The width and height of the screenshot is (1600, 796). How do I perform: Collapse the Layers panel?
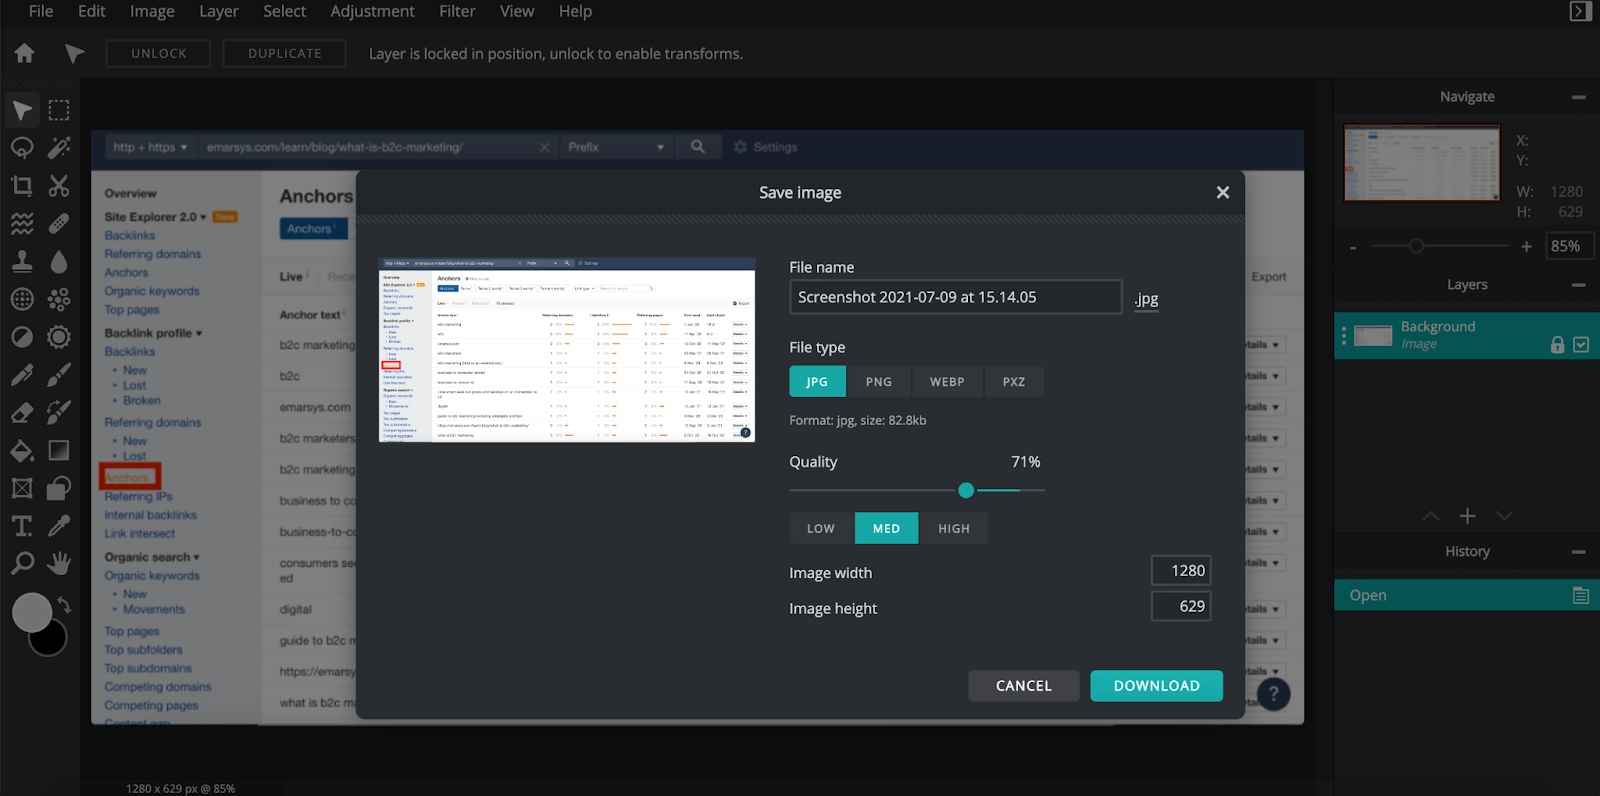coord(1578,285)
